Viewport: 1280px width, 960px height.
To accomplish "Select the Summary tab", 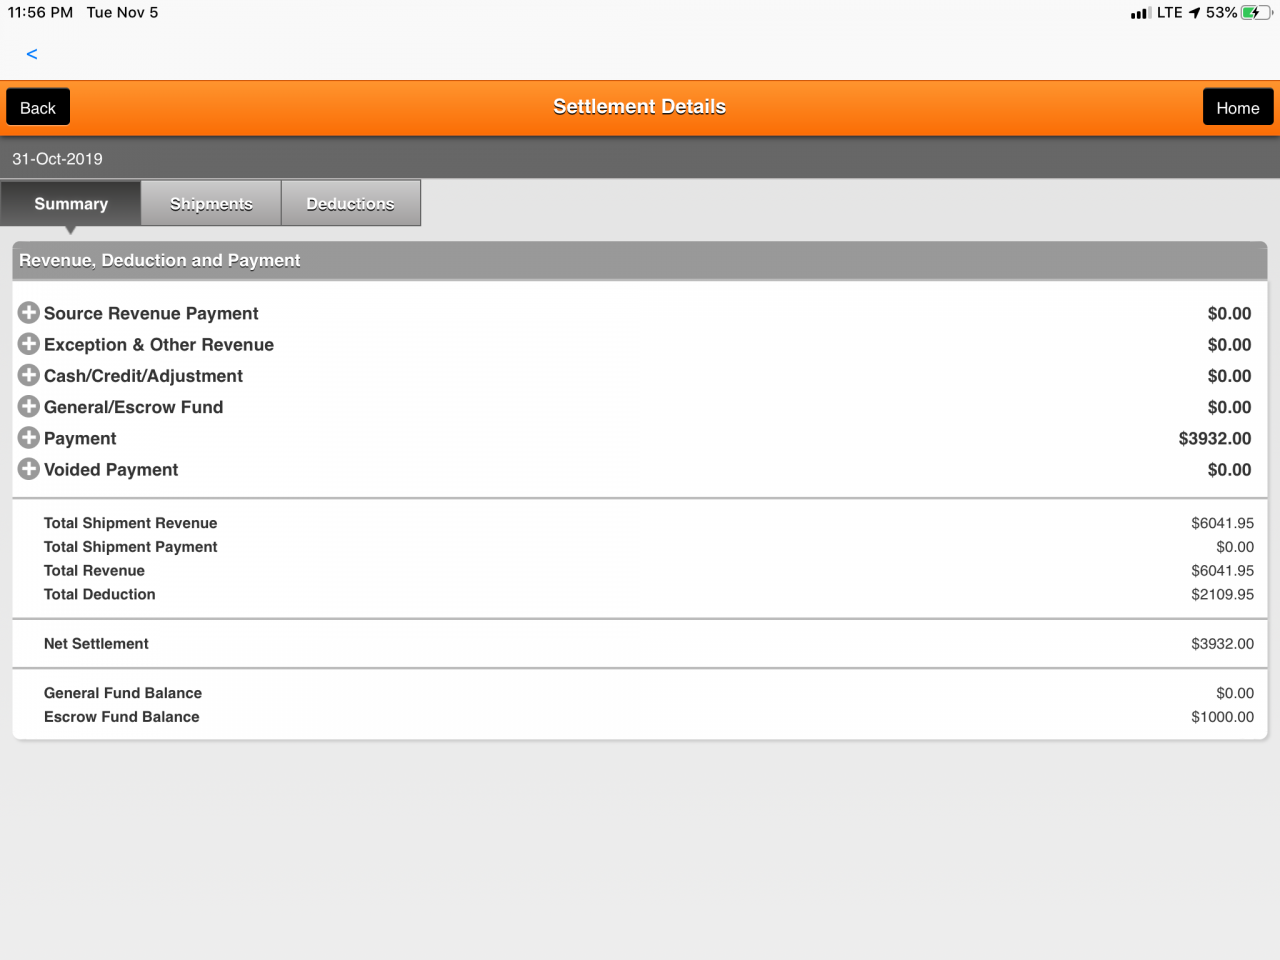I will [71, 203].
